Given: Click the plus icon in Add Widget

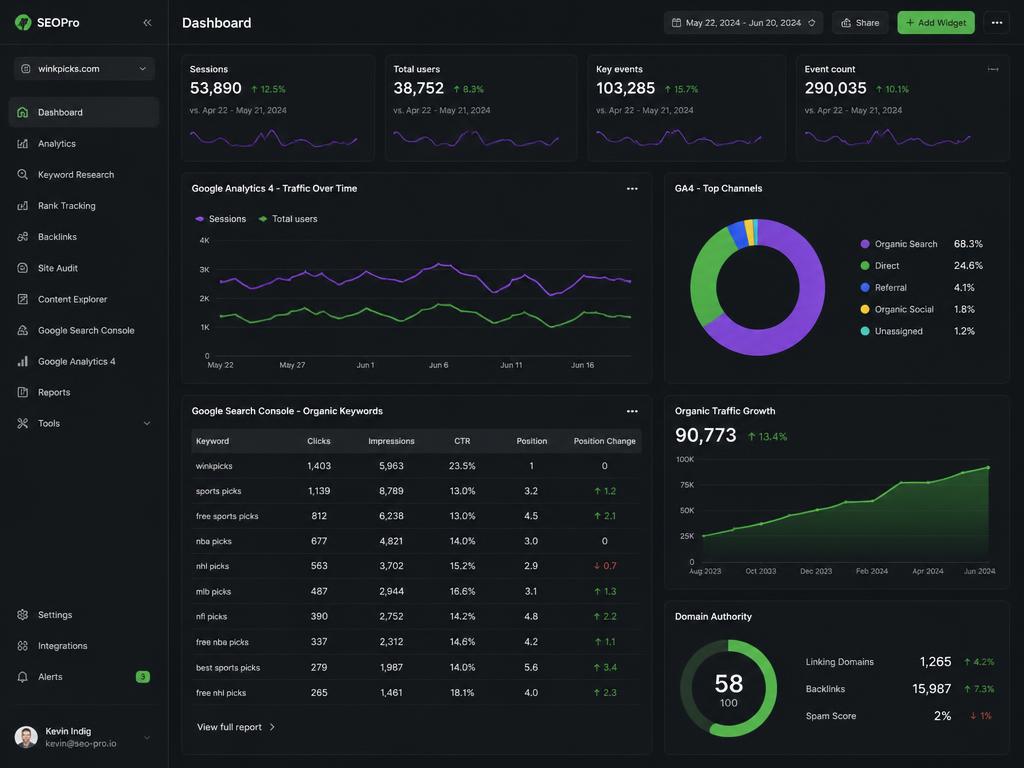Looking at the screenshot, I should click(910, 23).
